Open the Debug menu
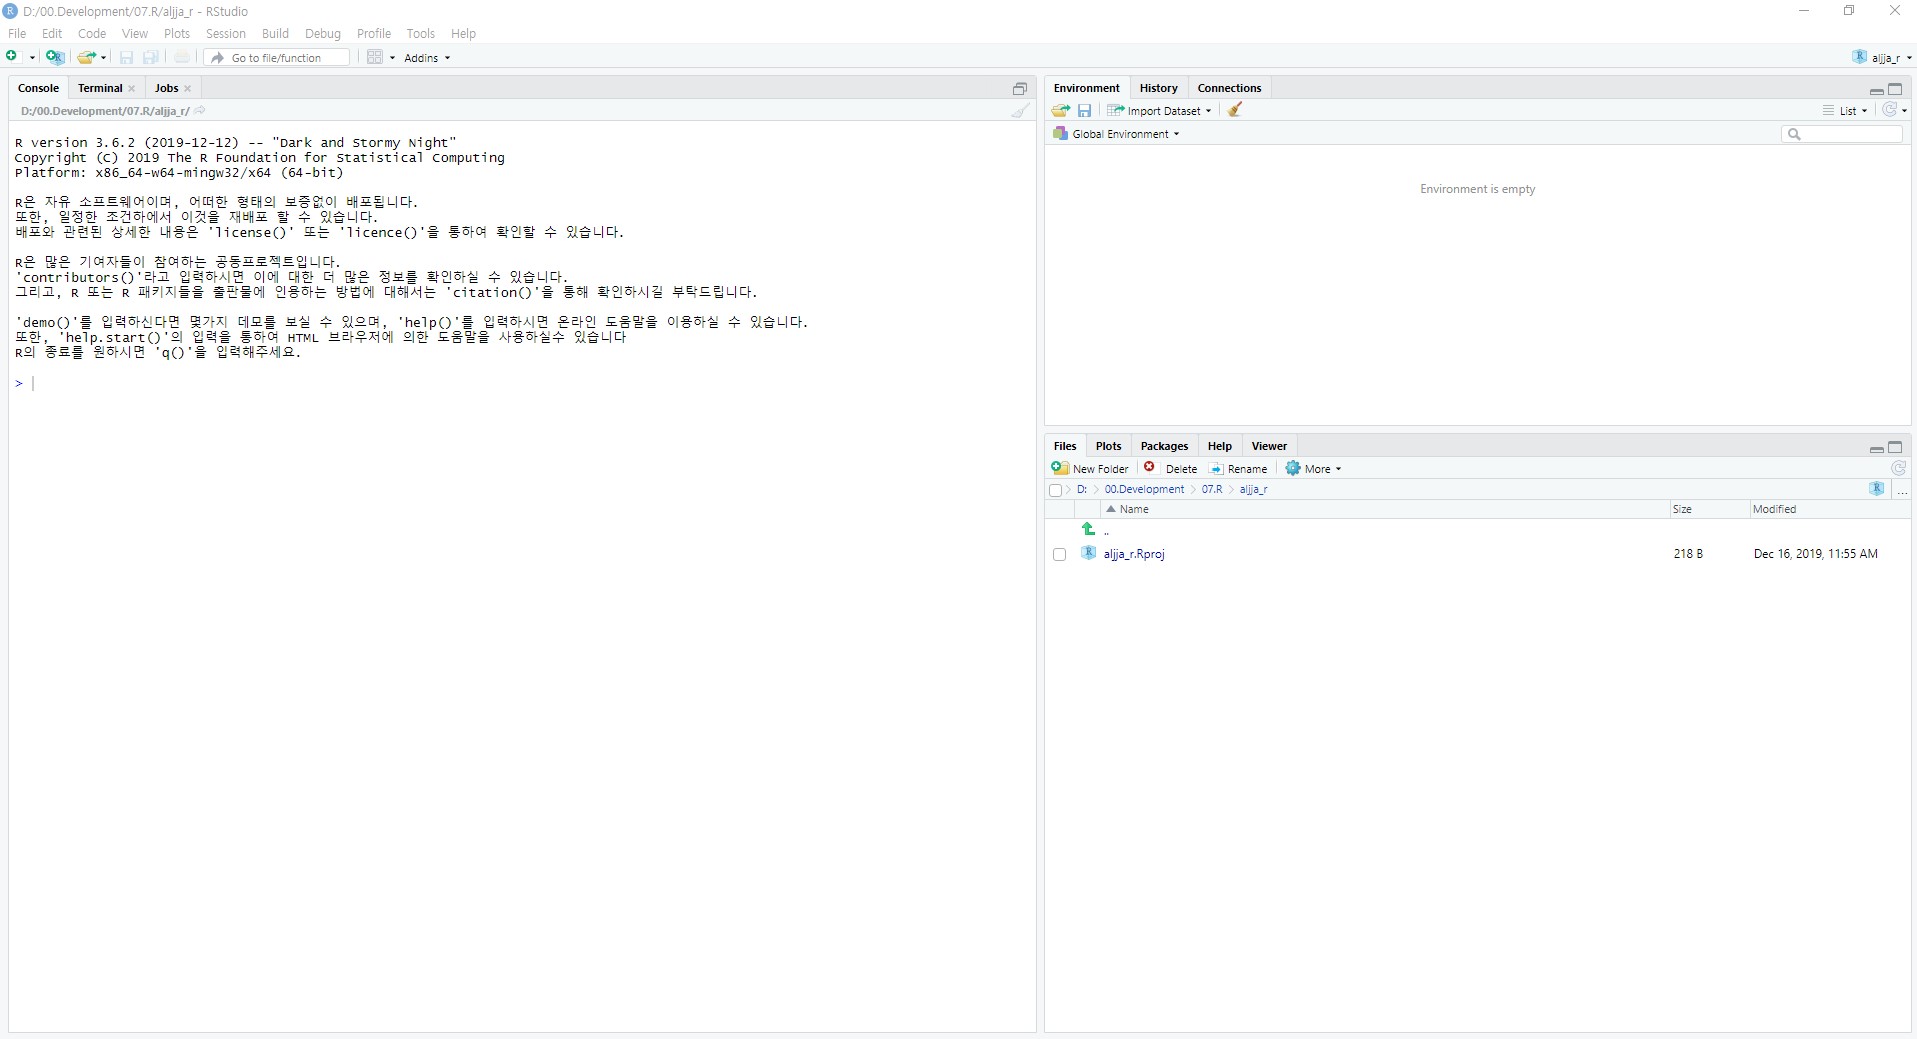 323,33
